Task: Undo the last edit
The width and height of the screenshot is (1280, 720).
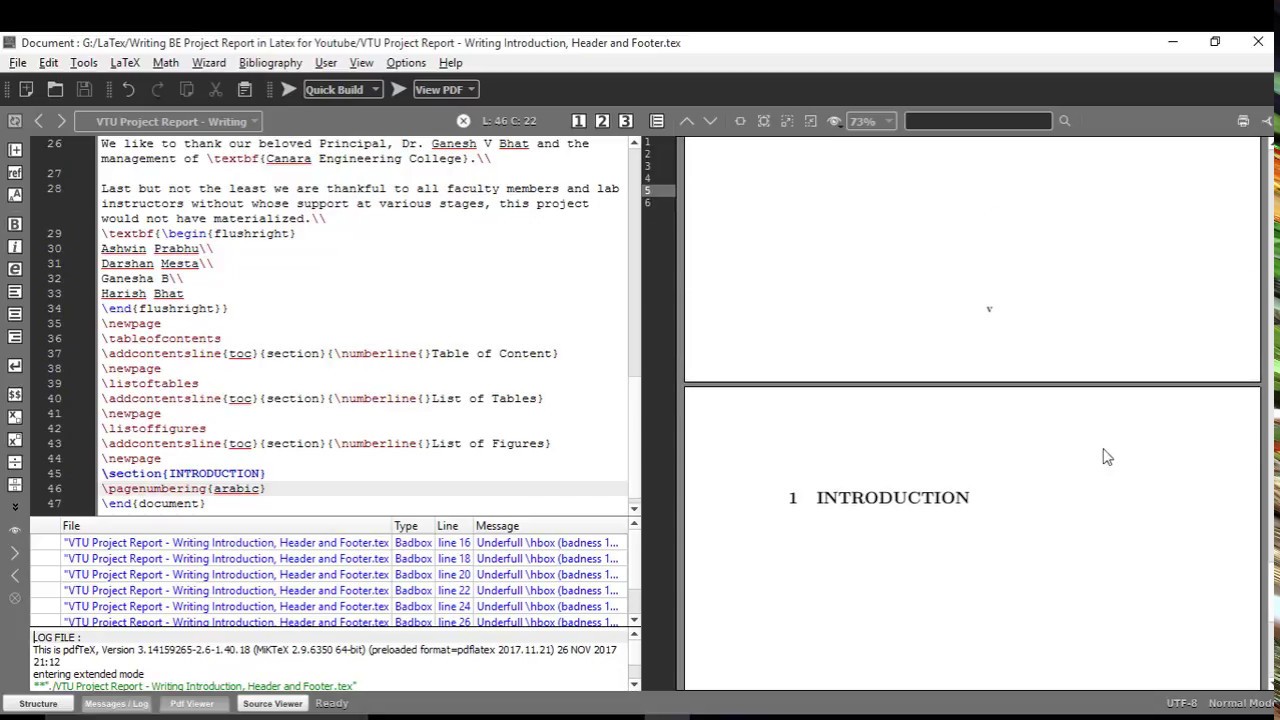Action: pos(128,90)
